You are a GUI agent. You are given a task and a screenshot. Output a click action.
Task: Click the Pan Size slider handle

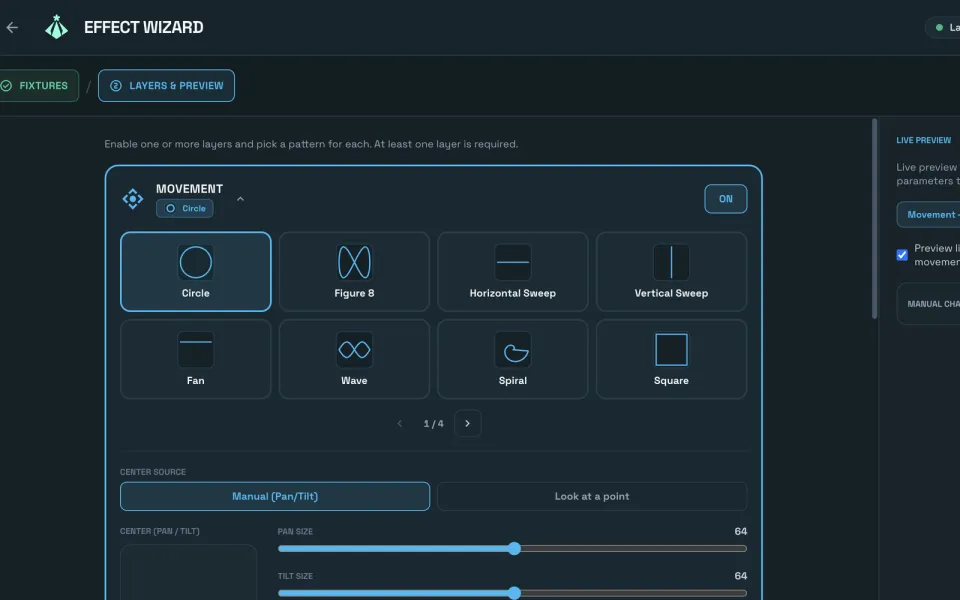coord(514,549)
